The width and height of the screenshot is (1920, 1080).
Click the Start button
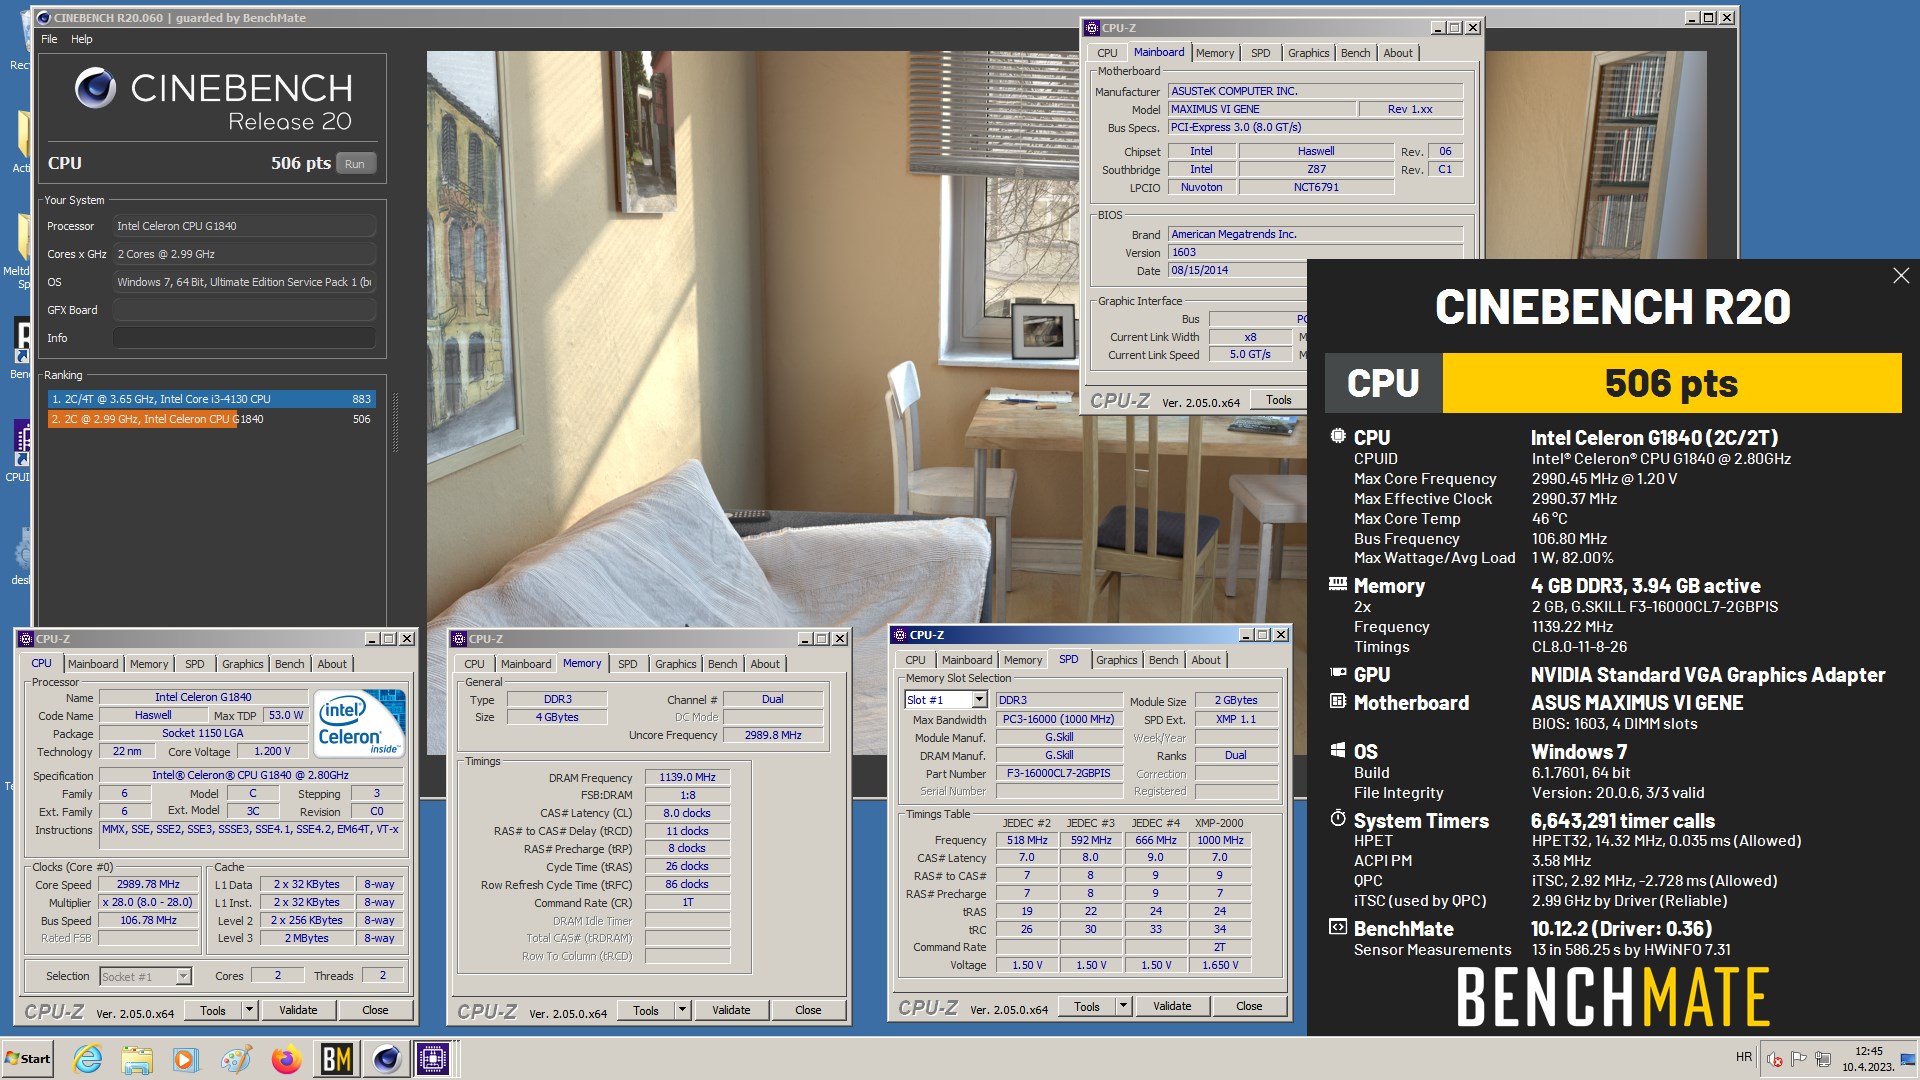(28, 1059)
